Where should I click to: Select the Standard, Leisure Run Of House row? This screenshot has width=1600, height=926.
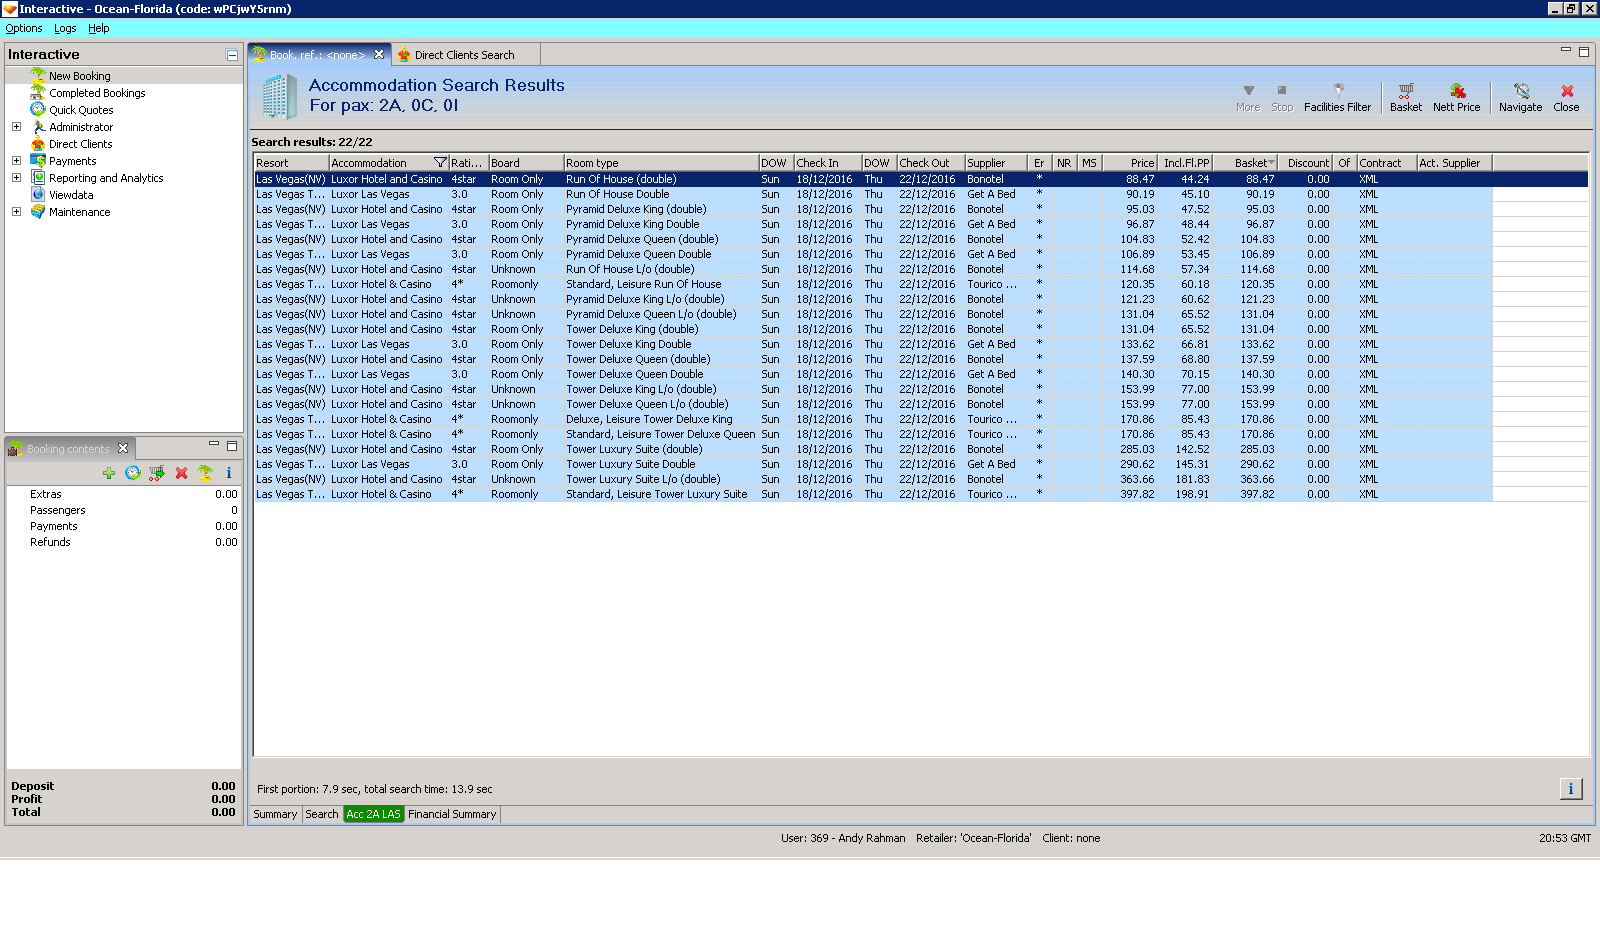point(873,284)
